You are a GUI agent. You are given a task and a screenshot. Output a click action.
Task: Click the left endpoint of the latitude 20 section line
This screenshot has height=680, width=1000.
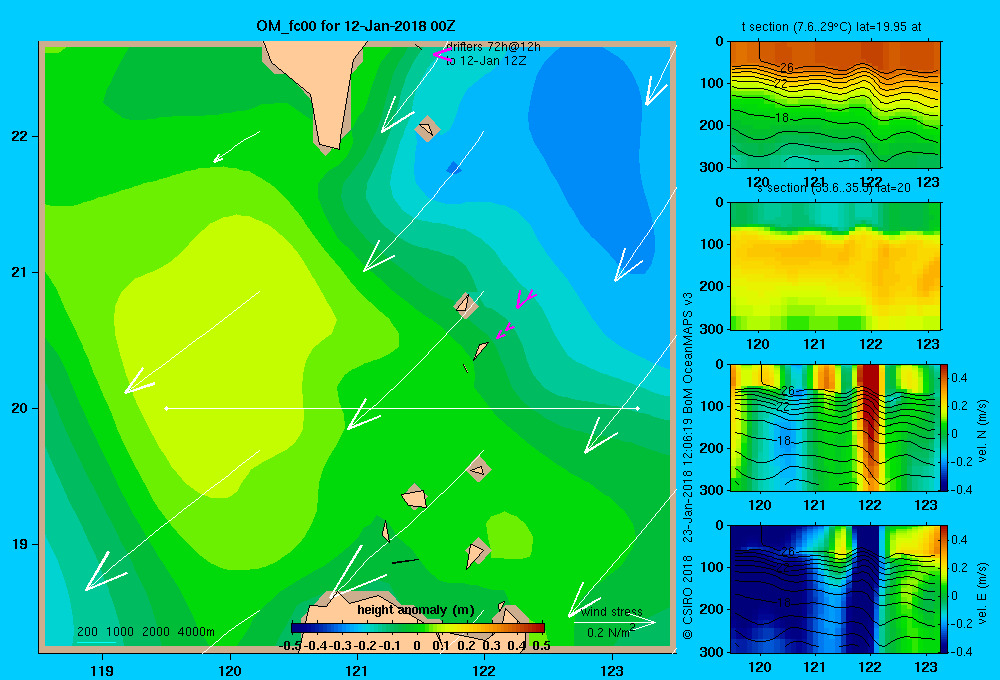point(166,408)
